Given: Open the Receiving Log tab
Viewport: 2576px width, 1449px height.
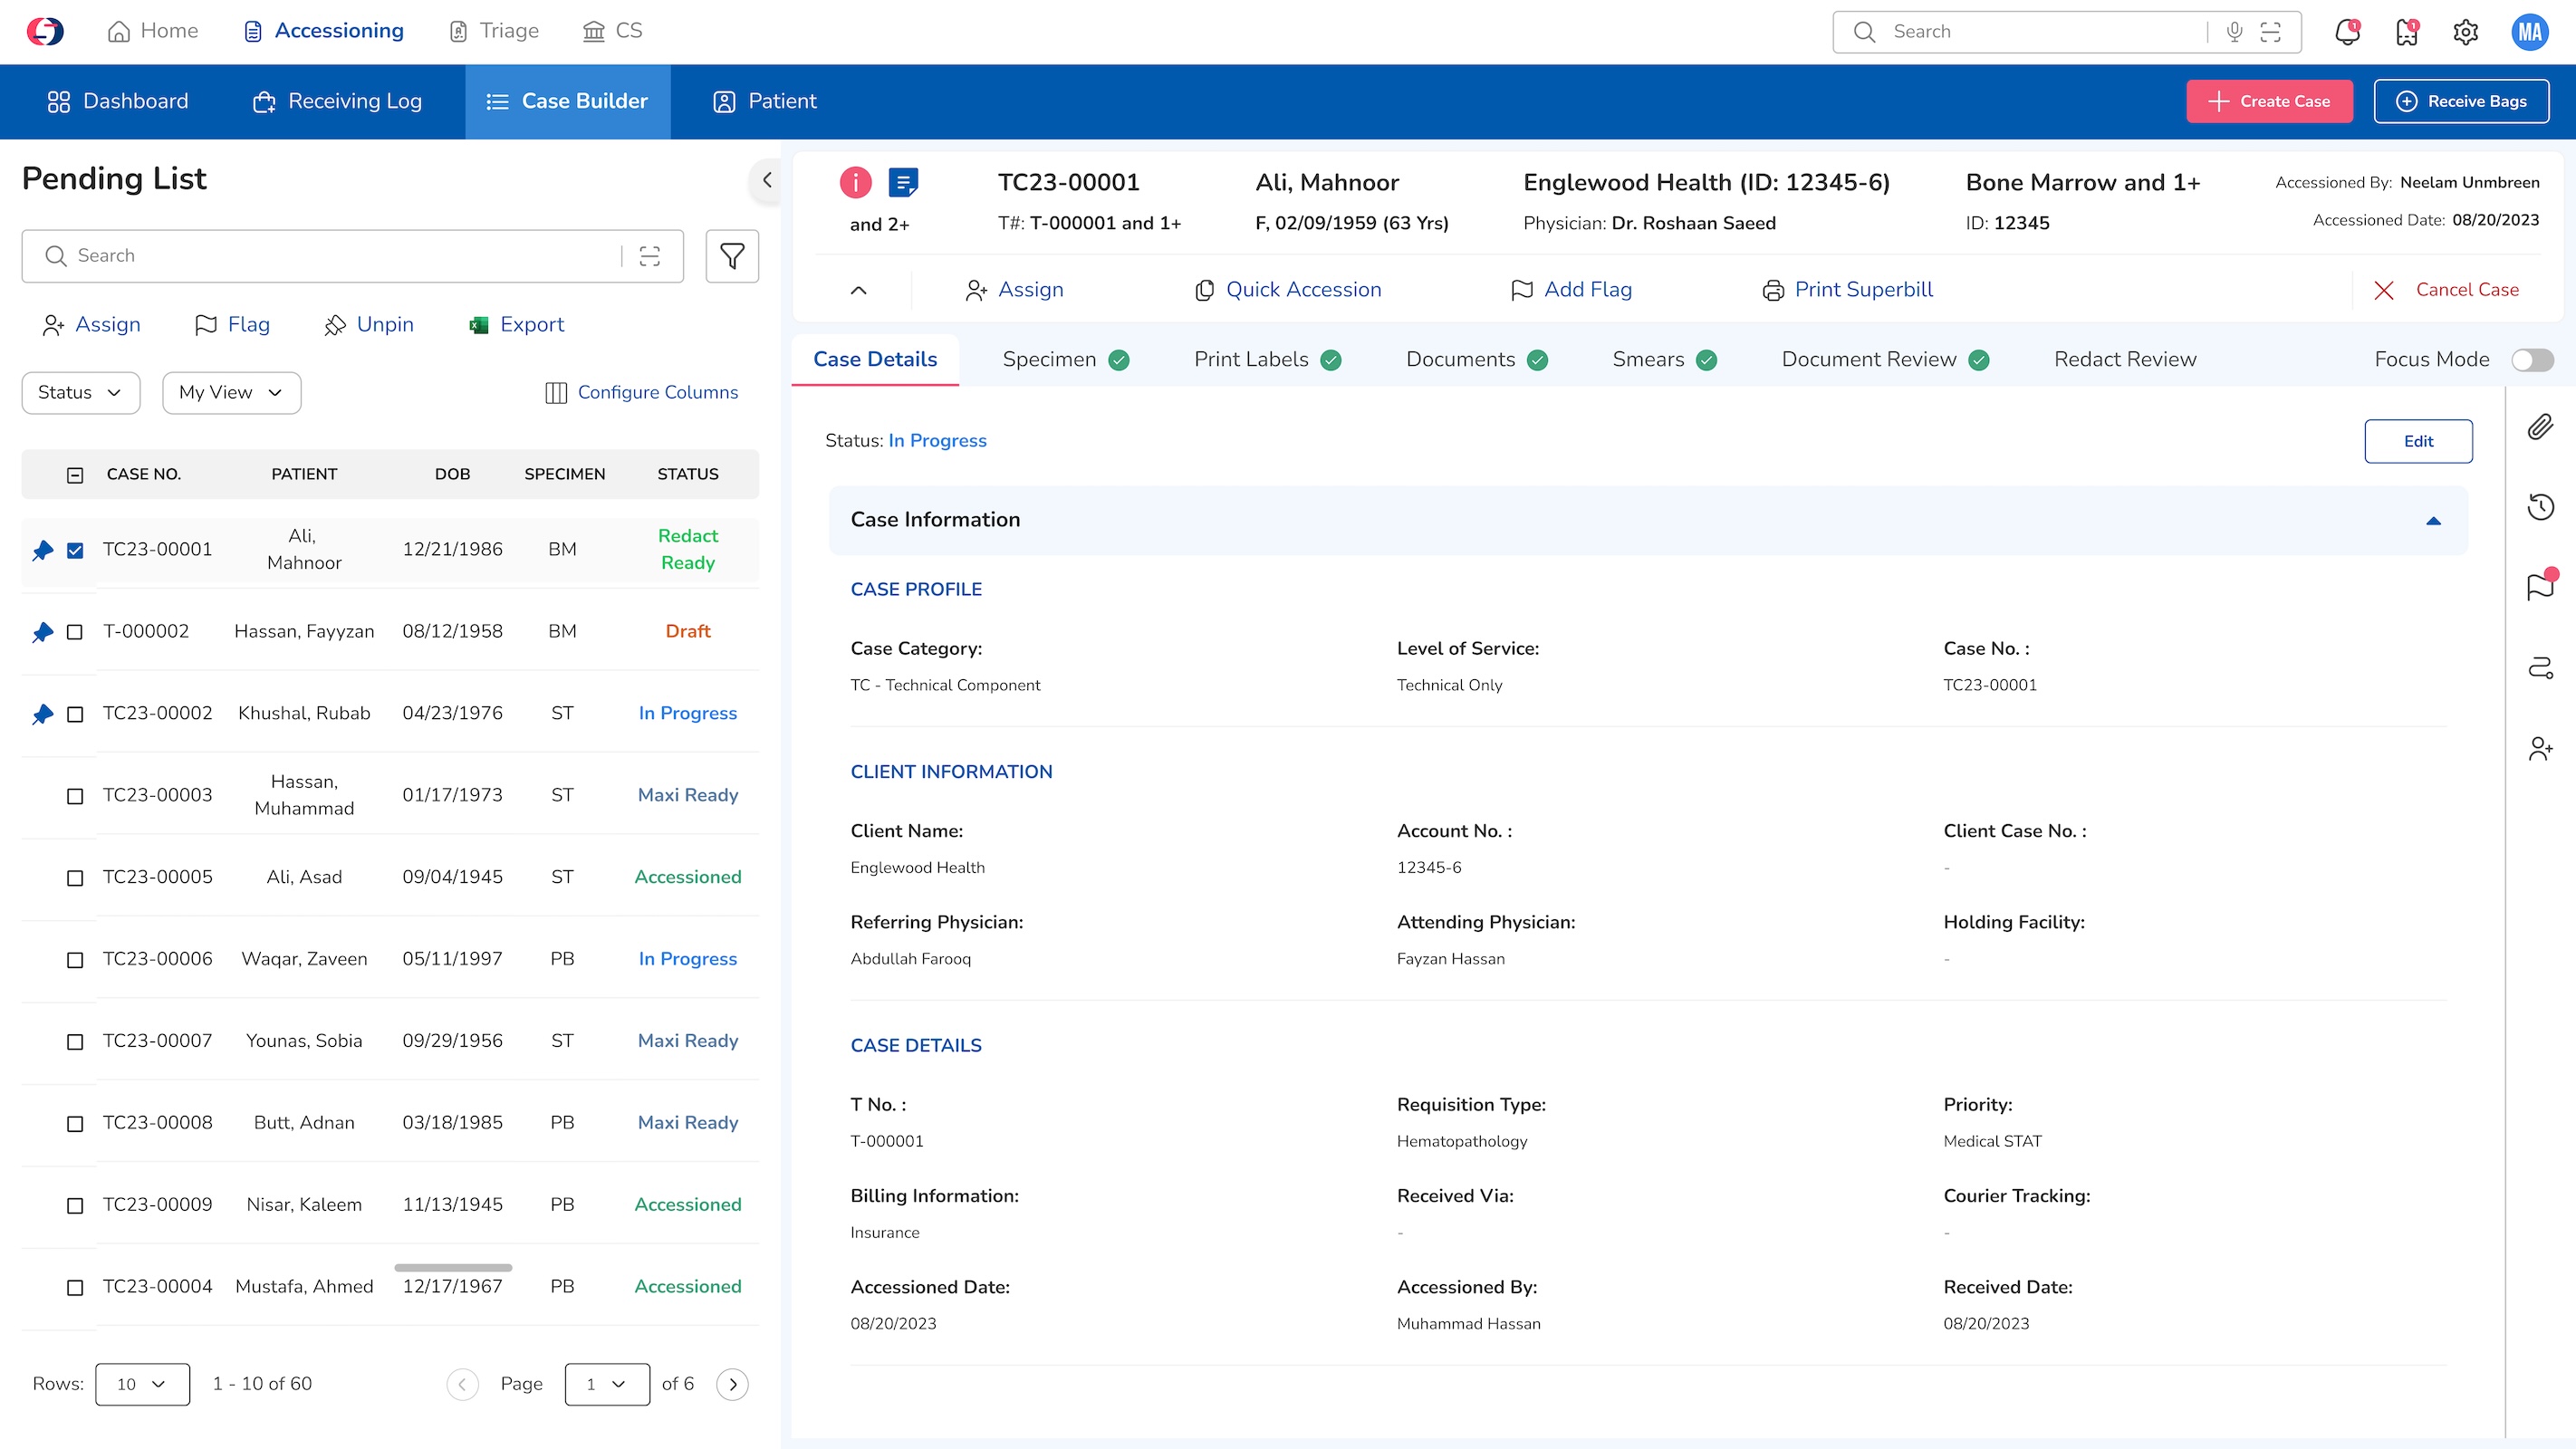Looking at the screenshot, I should (x=338, y=101).
